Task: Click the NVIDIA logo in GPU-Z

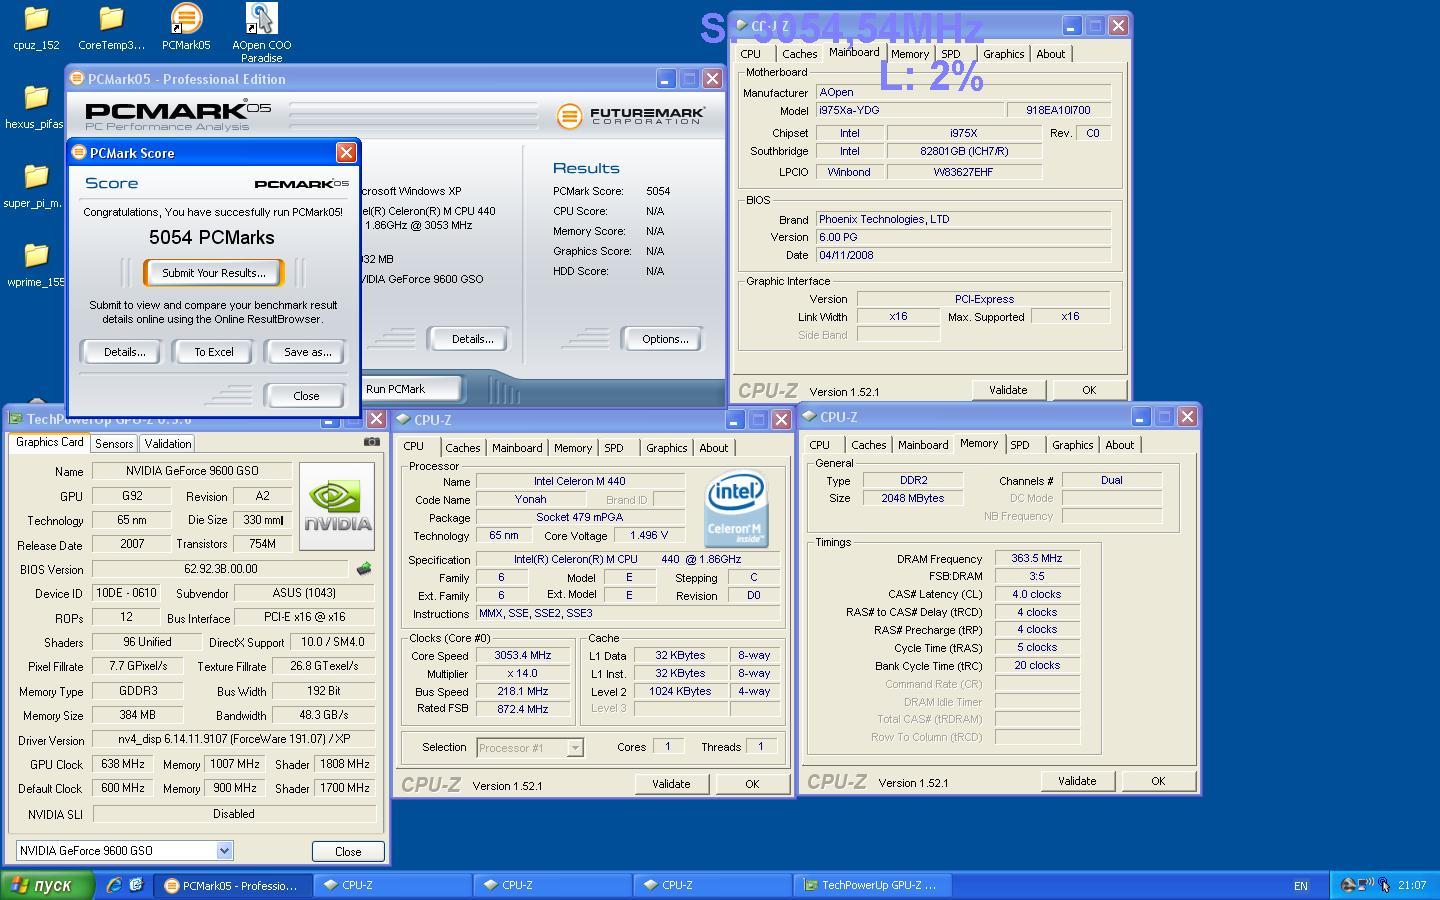Action: tap(337, 506)
